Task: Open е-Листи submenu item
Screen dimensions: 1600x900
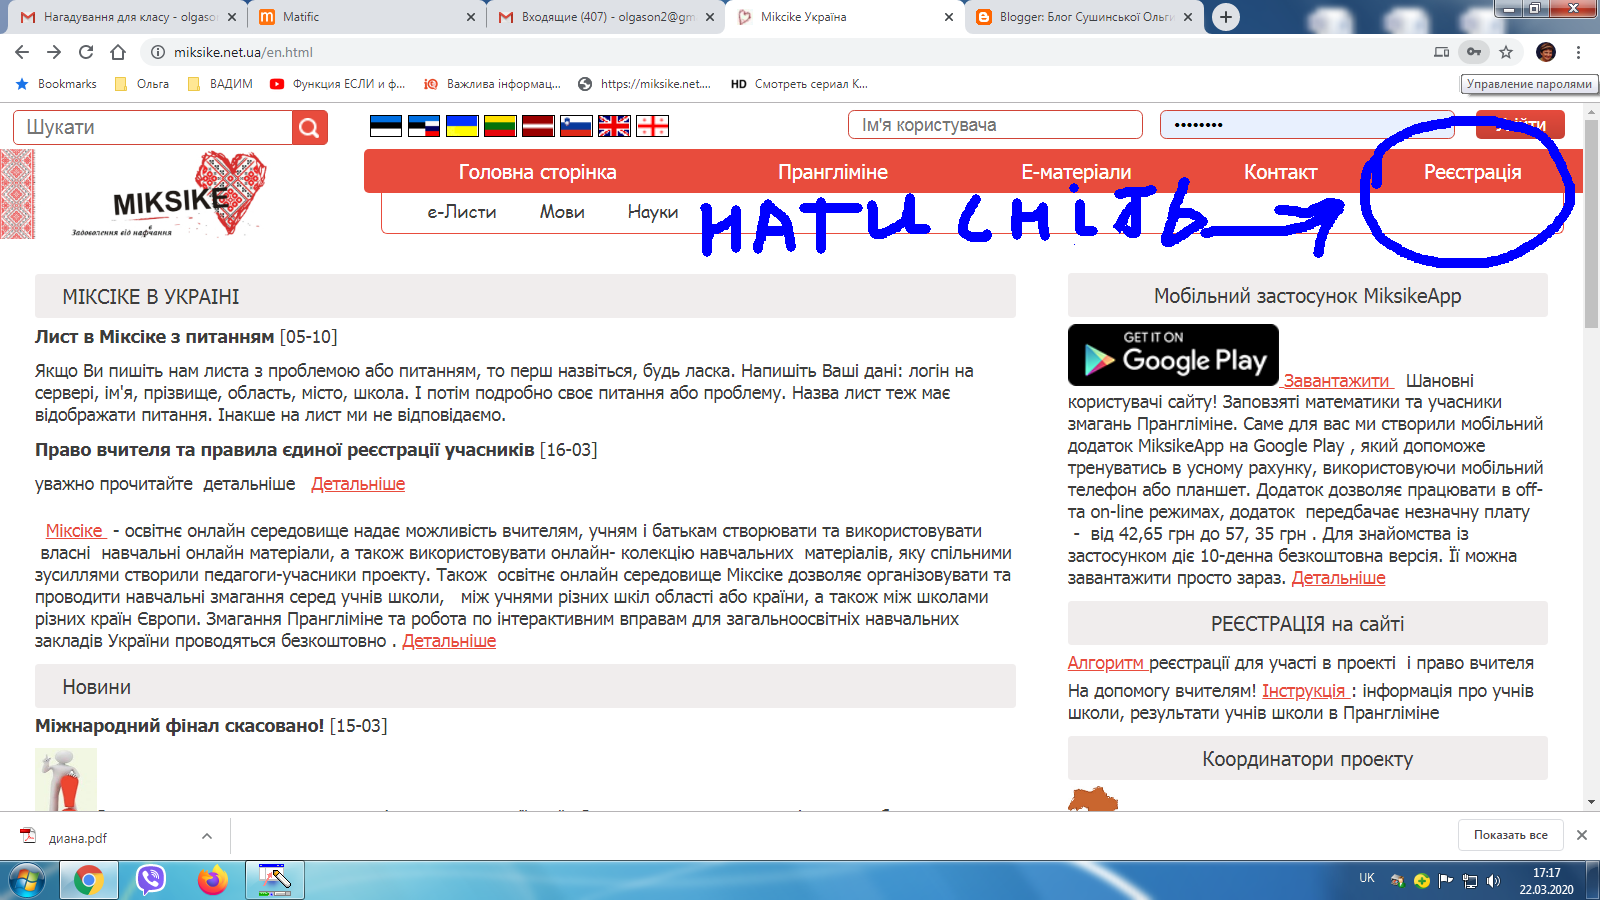Action: [461, 212]
